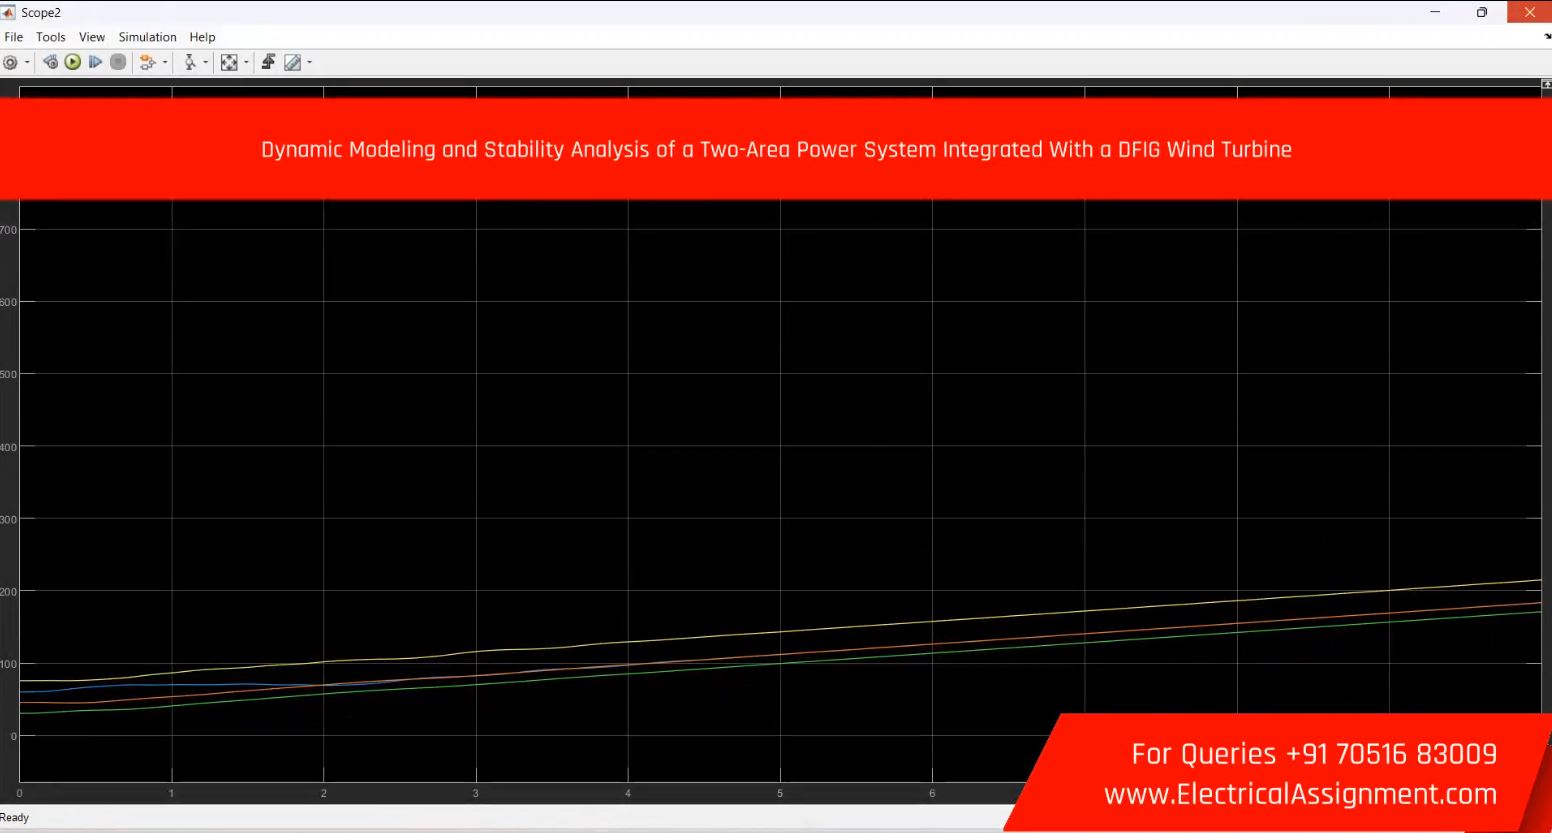Open the View menu
Image resolution: width=1552 pixels, height=833 pixels.
[92, 37]
